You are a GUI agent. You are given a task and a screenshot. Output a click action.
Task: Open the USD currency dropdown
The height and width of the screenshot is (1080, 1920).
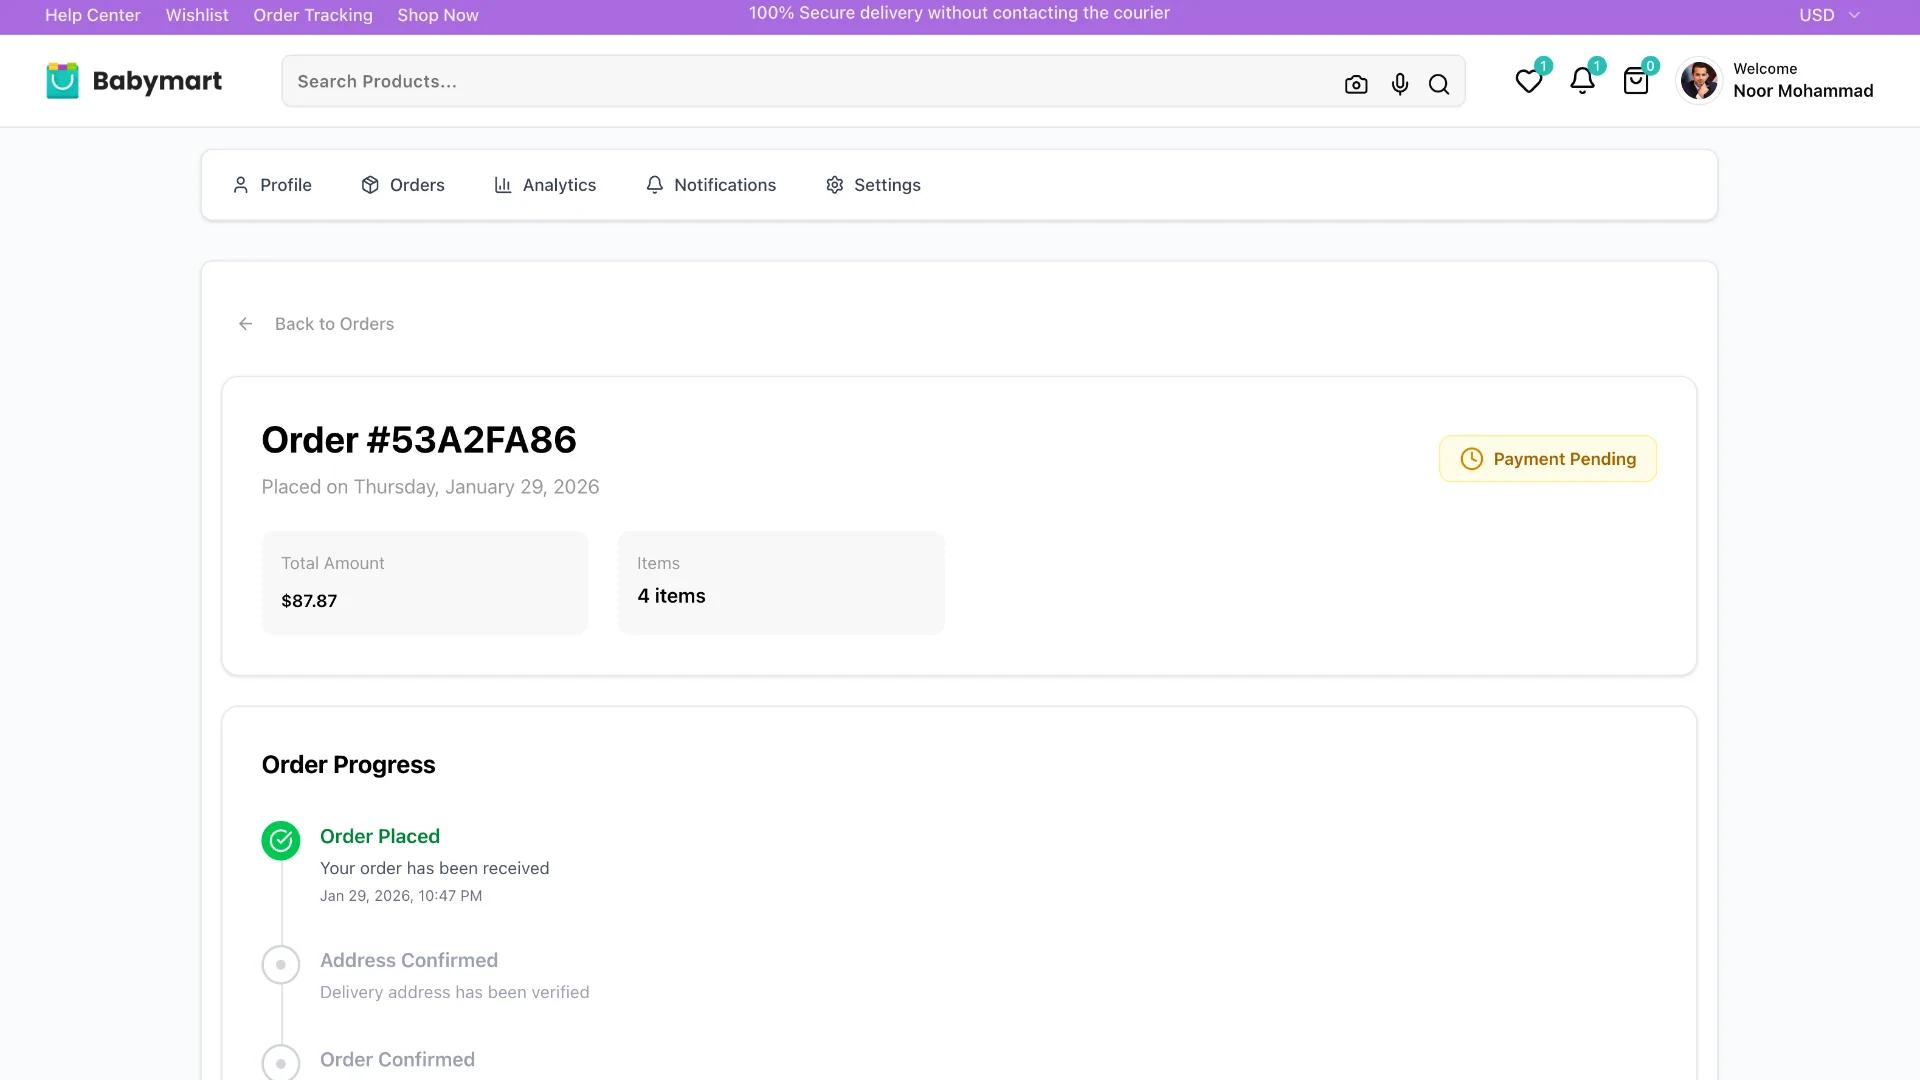[x=1830, y=15]
